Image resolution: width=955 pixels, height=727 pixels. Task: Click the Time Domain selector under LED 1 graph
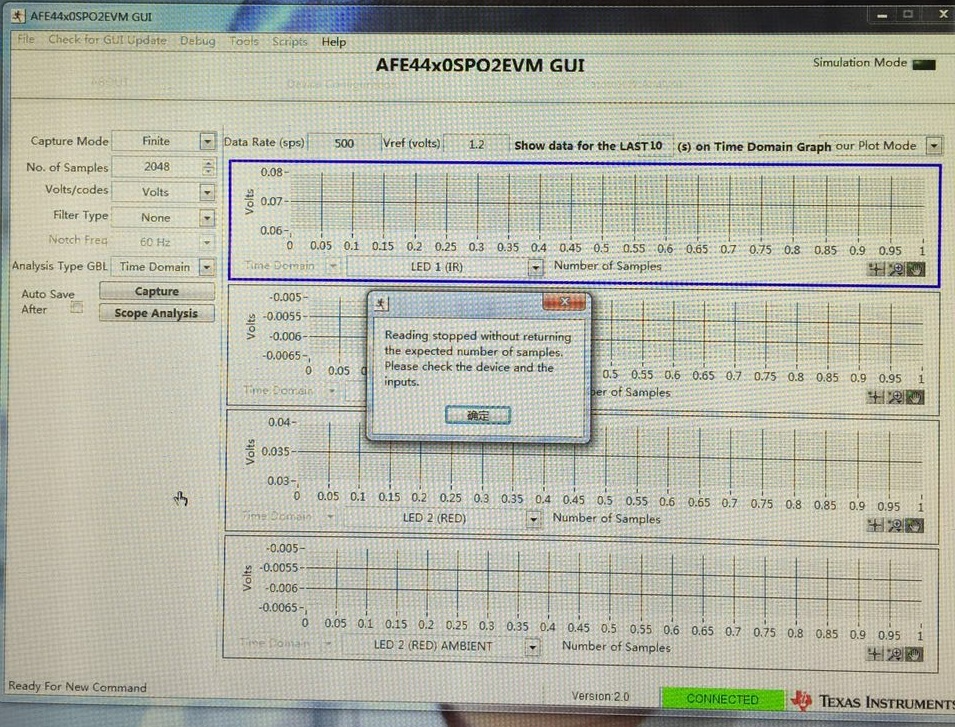291,265
